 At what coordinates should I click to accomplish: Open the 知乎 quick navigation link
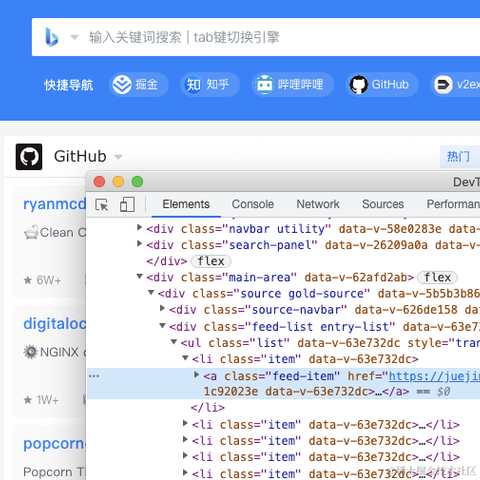click(210, 85)
